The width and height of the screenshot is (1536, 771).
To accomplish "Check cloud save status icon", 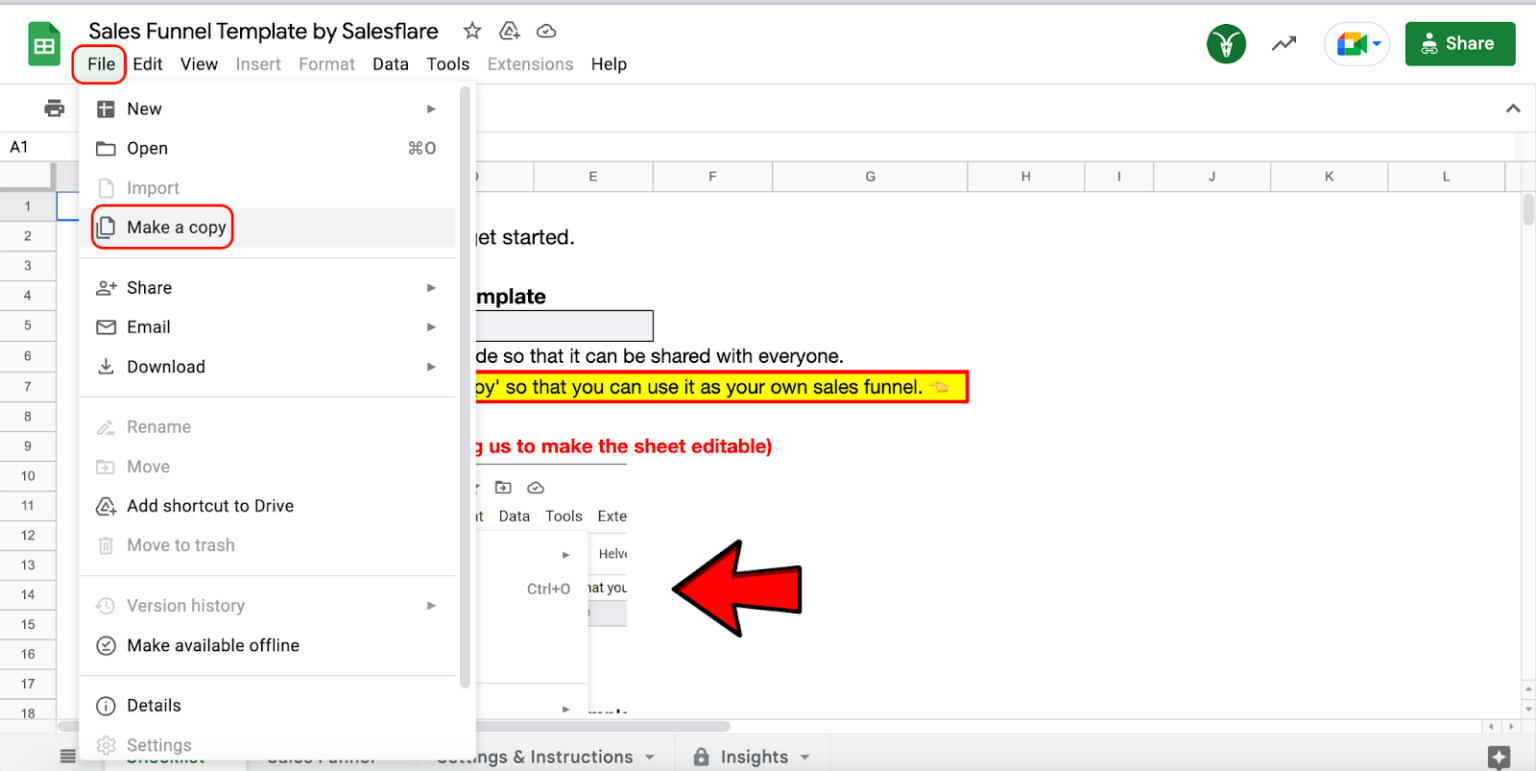I will [x=546, y=31].
